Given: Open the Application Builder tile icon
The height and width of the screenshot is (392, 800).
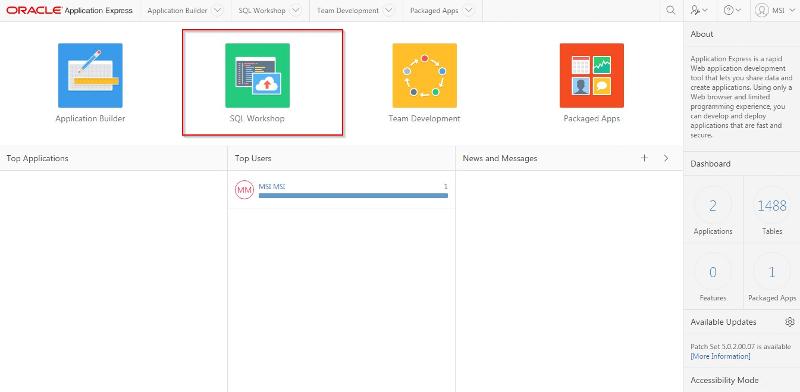Looking at the screenshot, I should pyautogui.click(x=90, y=76).
